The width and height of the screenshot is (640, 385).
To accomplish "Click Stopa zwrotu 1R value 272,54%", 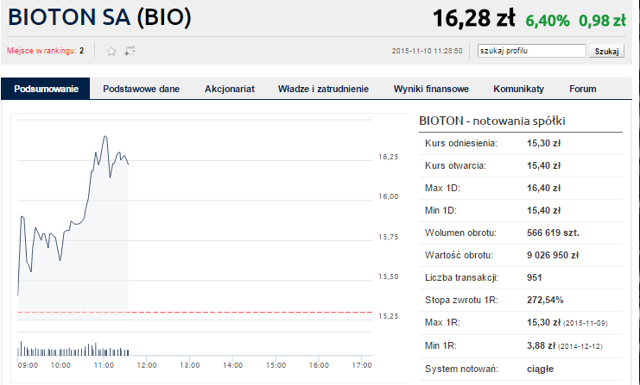I will [x=545, y=300].
